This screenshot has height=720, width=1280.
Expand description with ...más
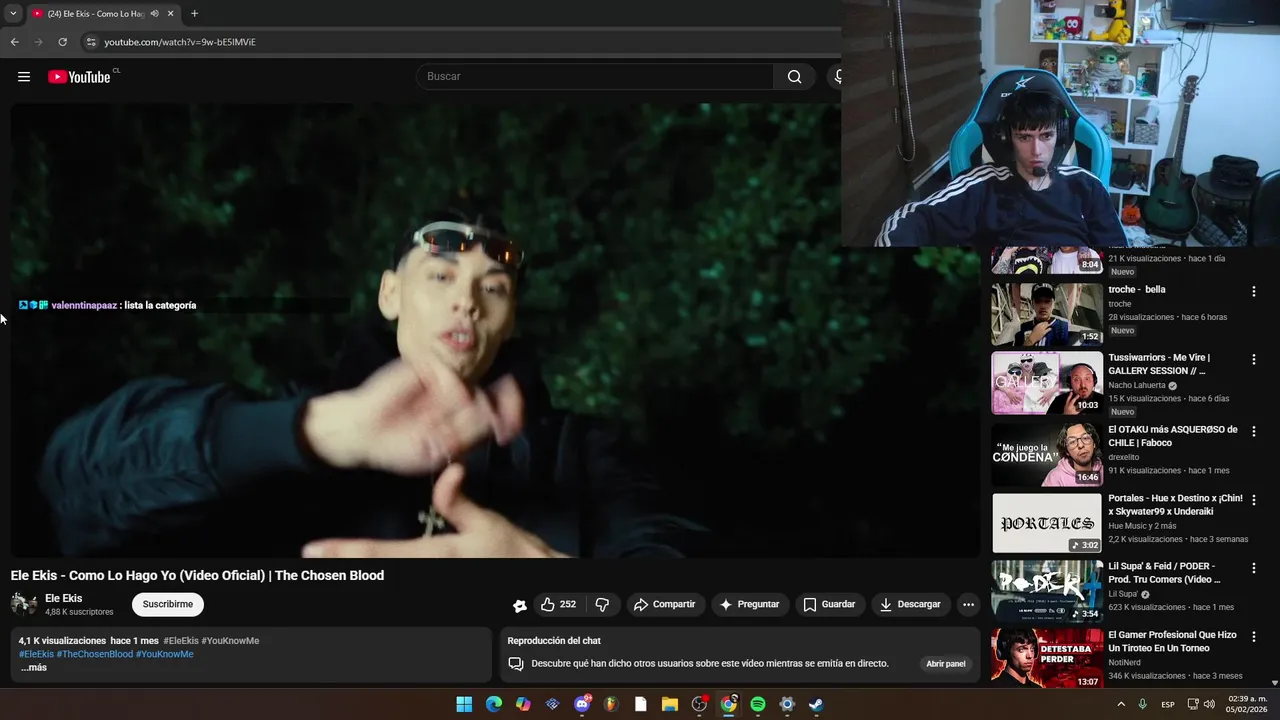pyautogui.click(x=33, y=667)
